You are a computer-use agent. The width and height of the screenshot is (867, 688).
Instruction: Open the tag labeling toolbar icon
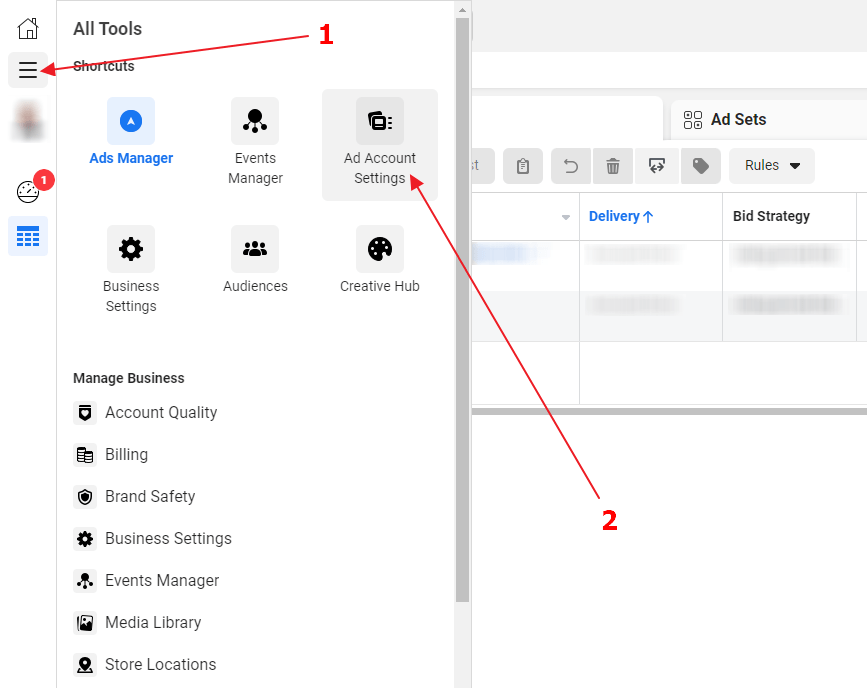[700, 166]
